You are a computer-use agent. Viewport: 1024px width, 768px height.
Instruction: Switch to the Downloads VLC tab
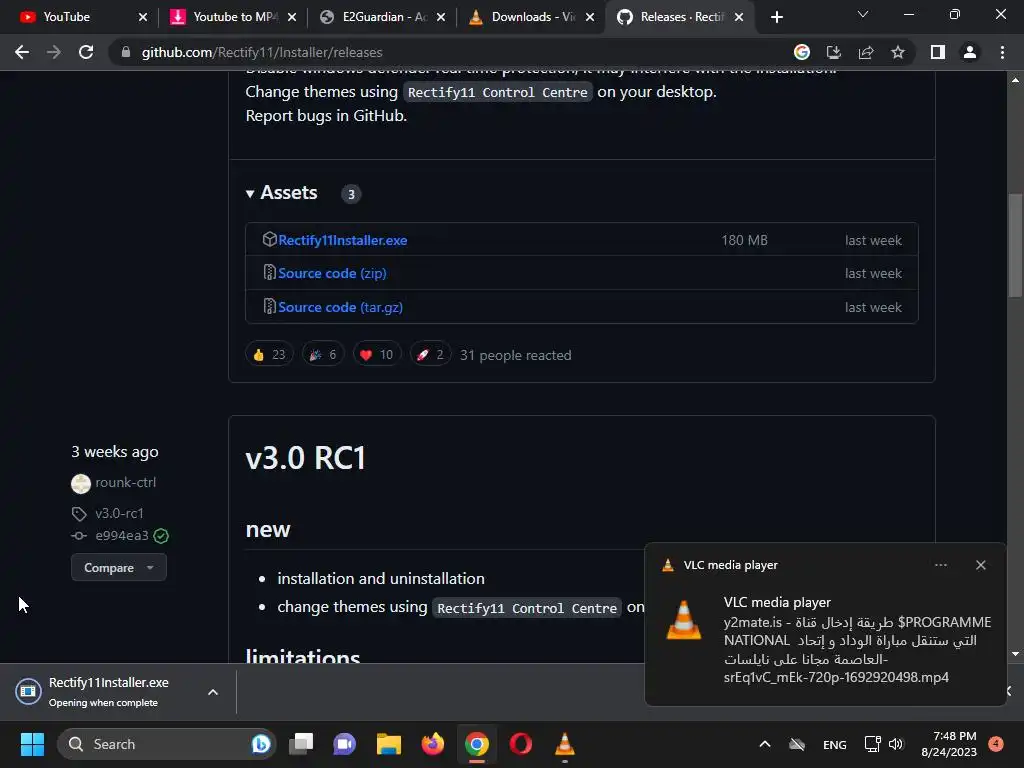(x=532, y=17)
